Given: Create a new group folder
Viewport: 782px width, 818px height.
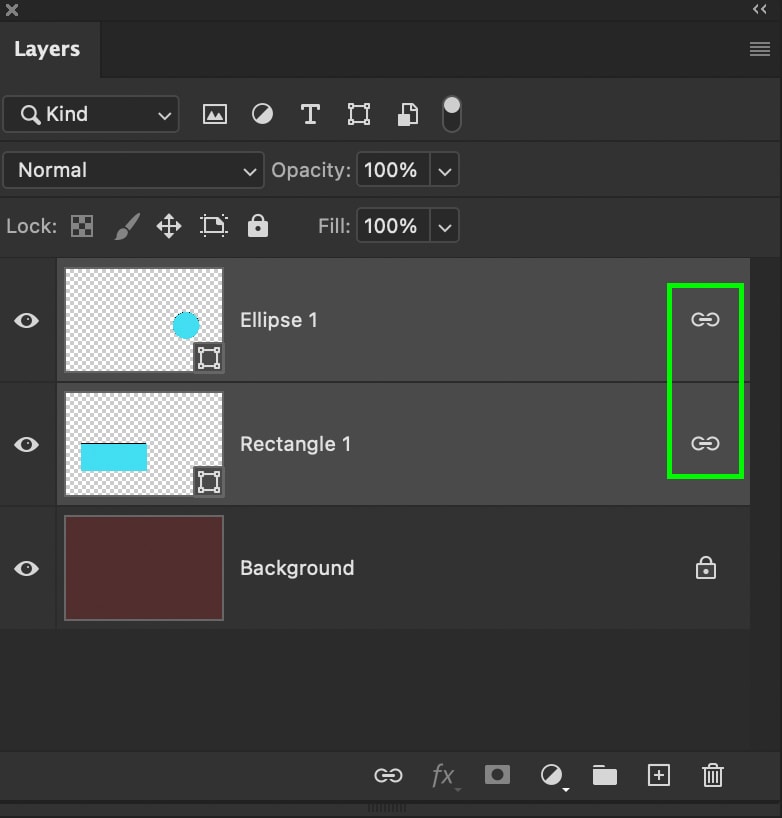Looking at the screenshot, I should click(605, 775).
